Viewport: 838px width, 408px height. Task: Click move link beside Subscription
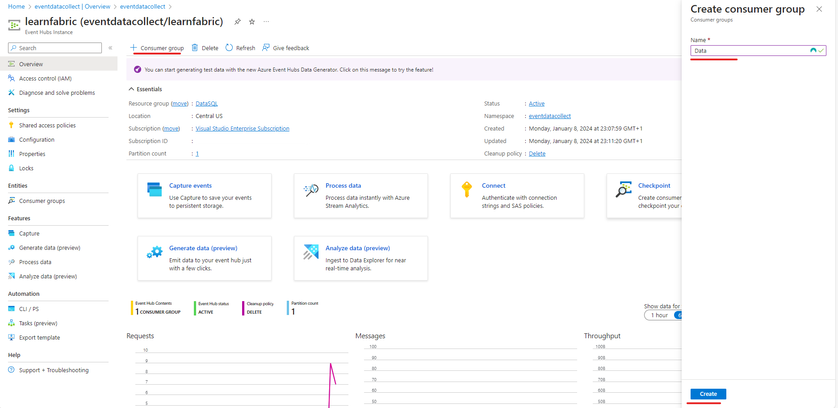pos(171,129)
